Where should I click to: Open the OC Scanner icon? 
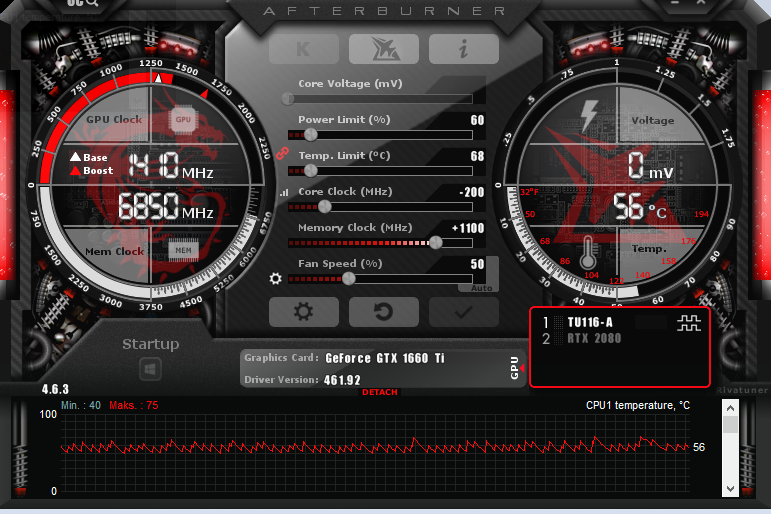83,3
